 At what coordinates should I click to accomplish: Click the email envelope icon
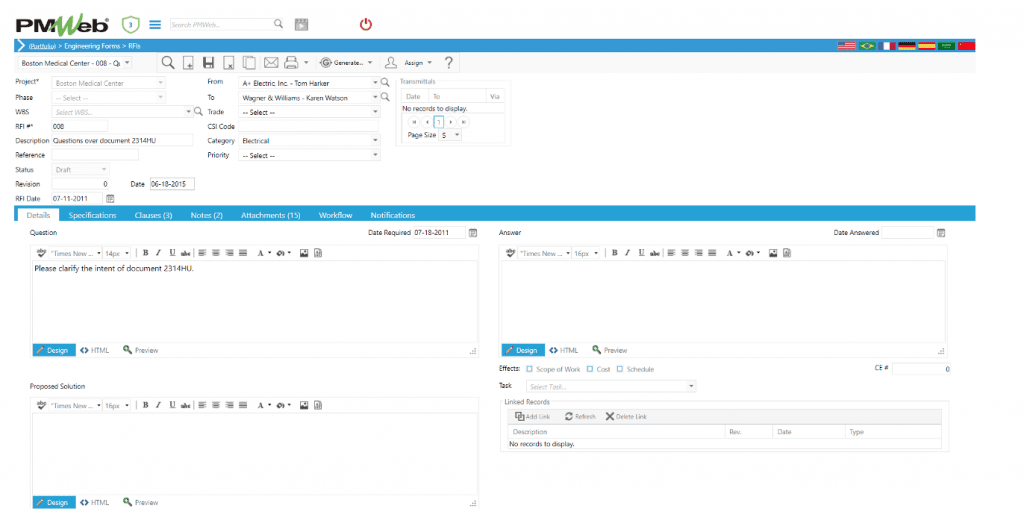coord(271,63)
